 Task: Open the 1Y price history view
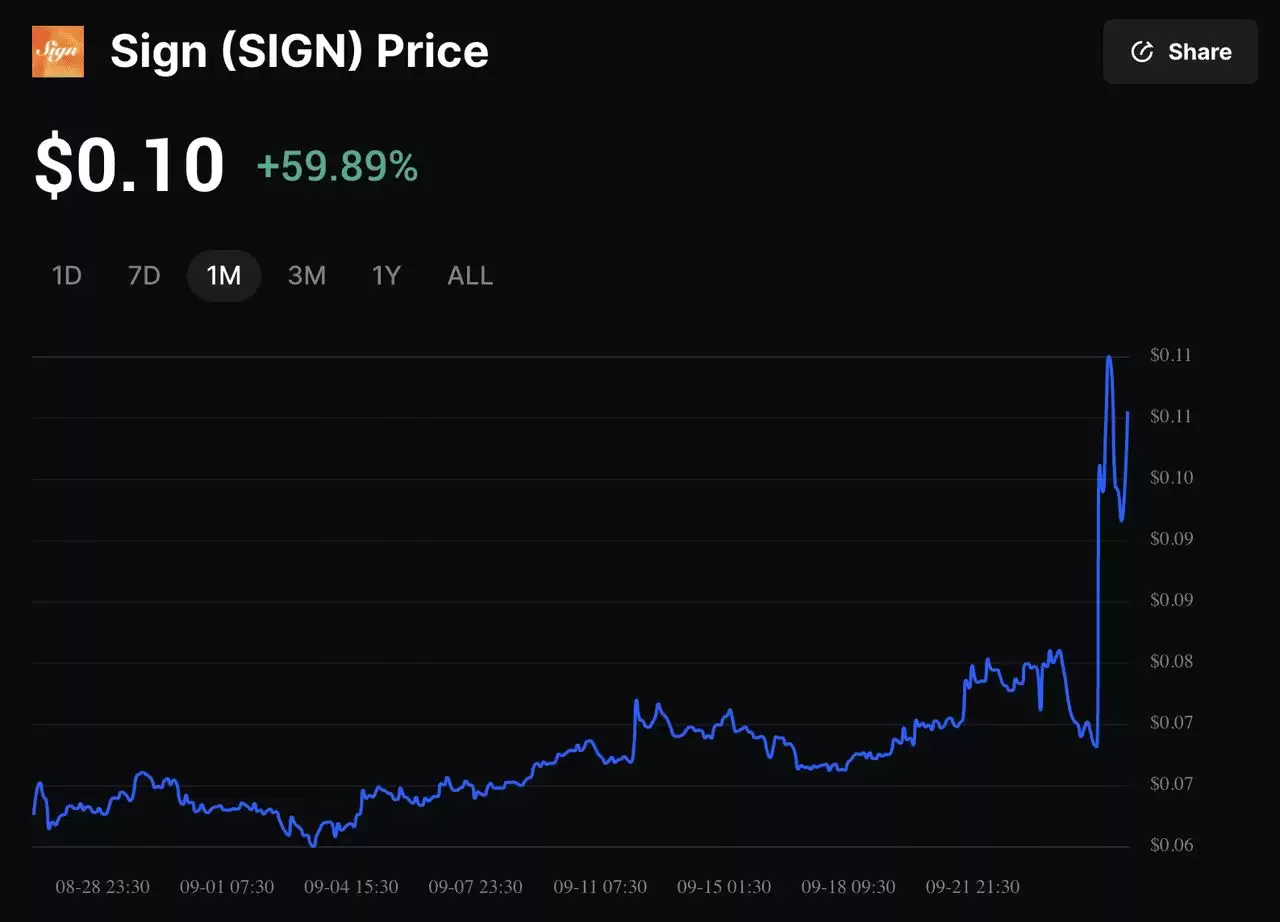pos(385,275)
